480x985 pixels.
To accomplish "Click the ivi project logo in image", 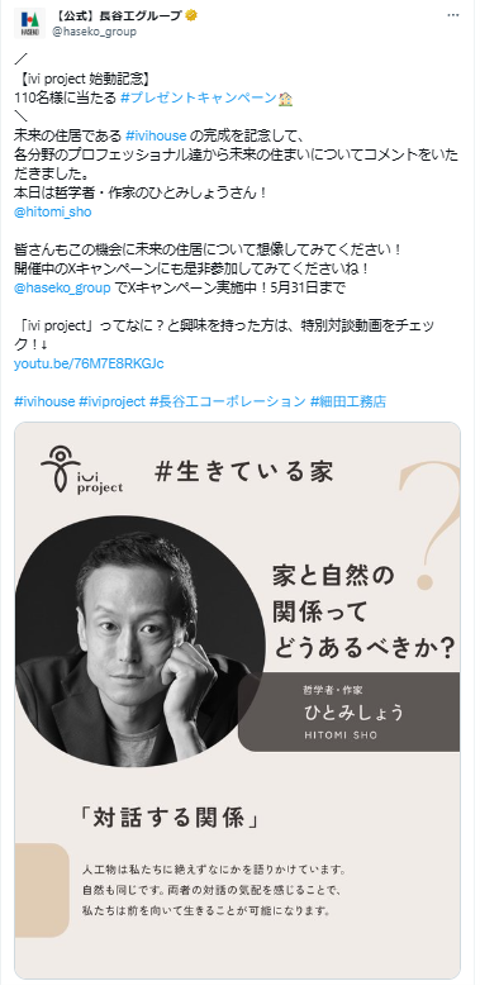I will 82,470.
